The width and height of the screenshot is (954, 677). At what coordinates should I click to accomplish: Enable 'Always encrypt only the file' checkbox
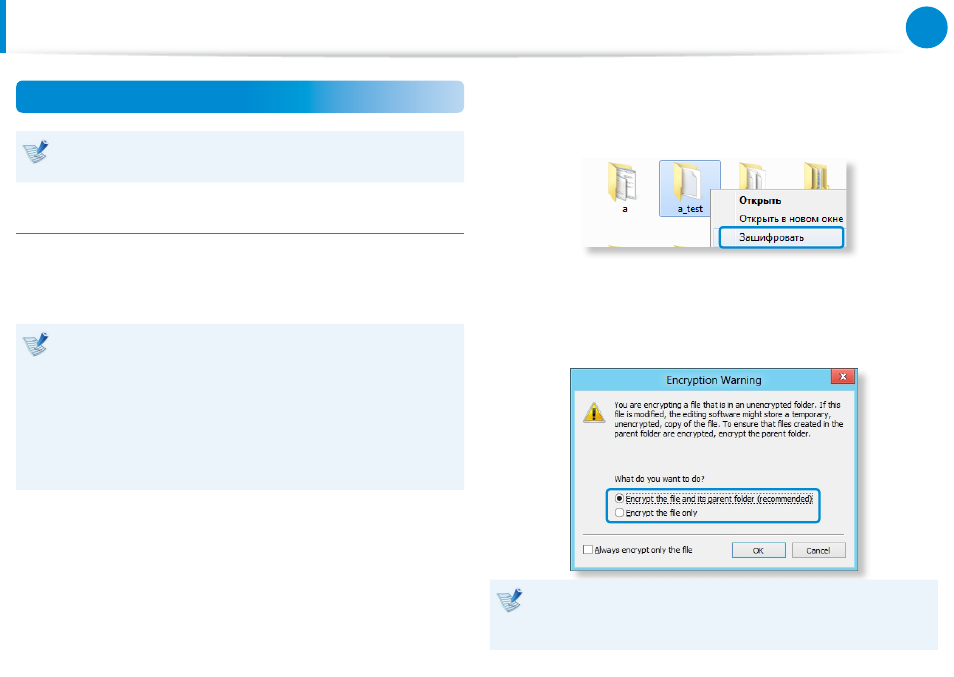click(588, 550)
